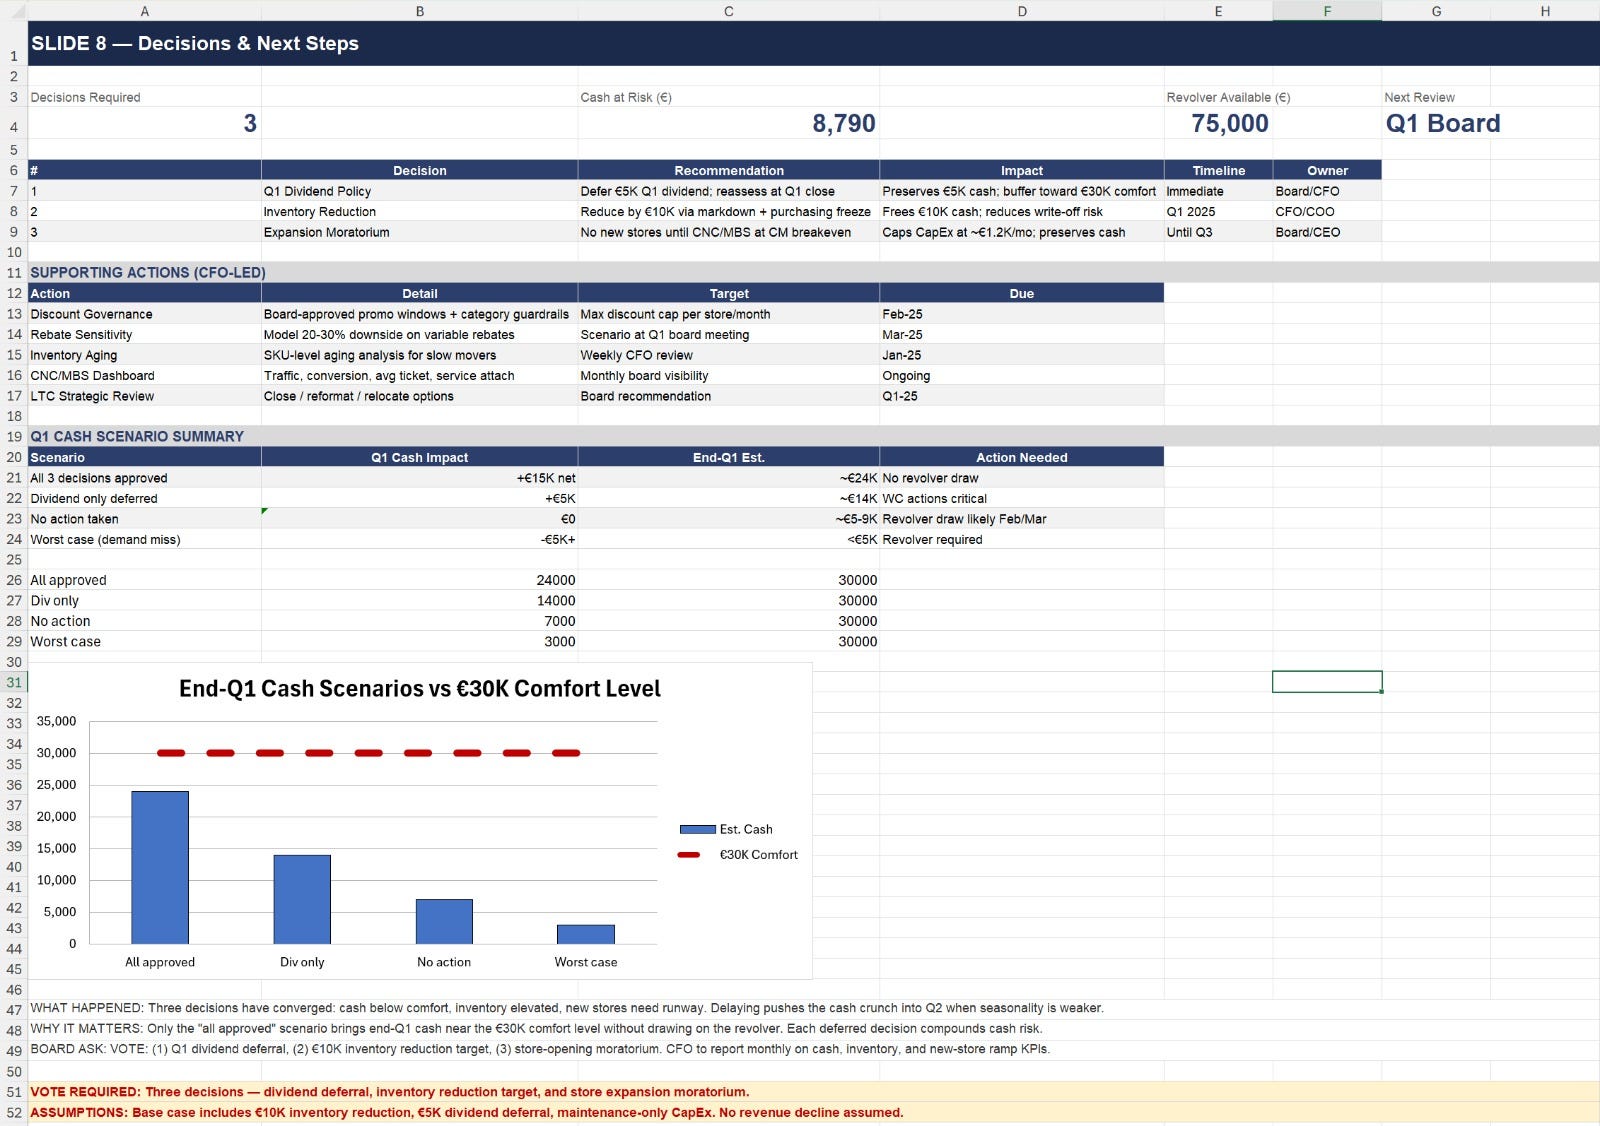Select column header F
Viewport: 1600px width, 1126px height.
[1327, 11]
